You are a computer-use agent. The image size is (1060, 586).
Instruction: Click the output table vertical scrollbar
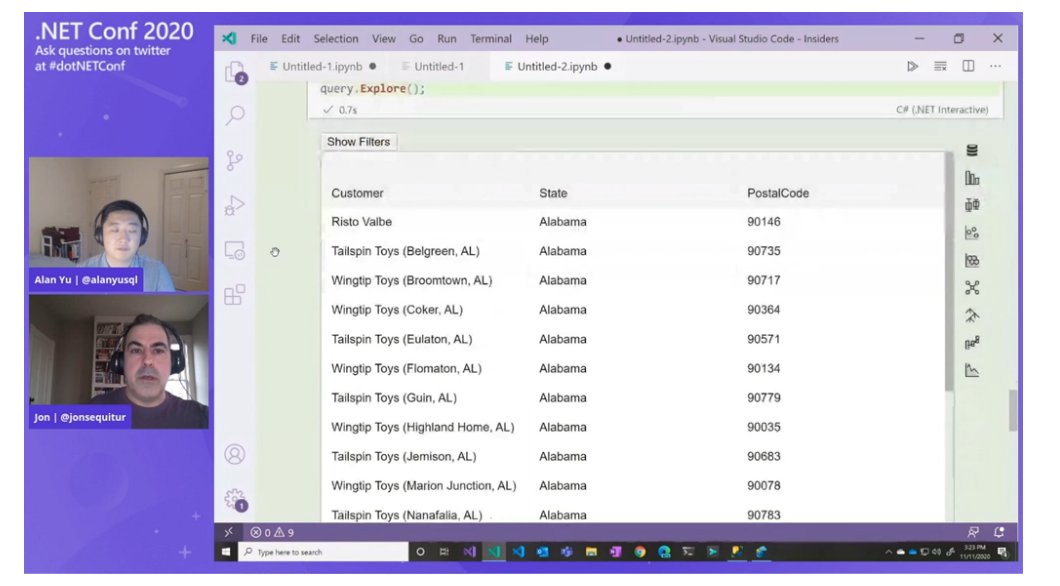948,272
